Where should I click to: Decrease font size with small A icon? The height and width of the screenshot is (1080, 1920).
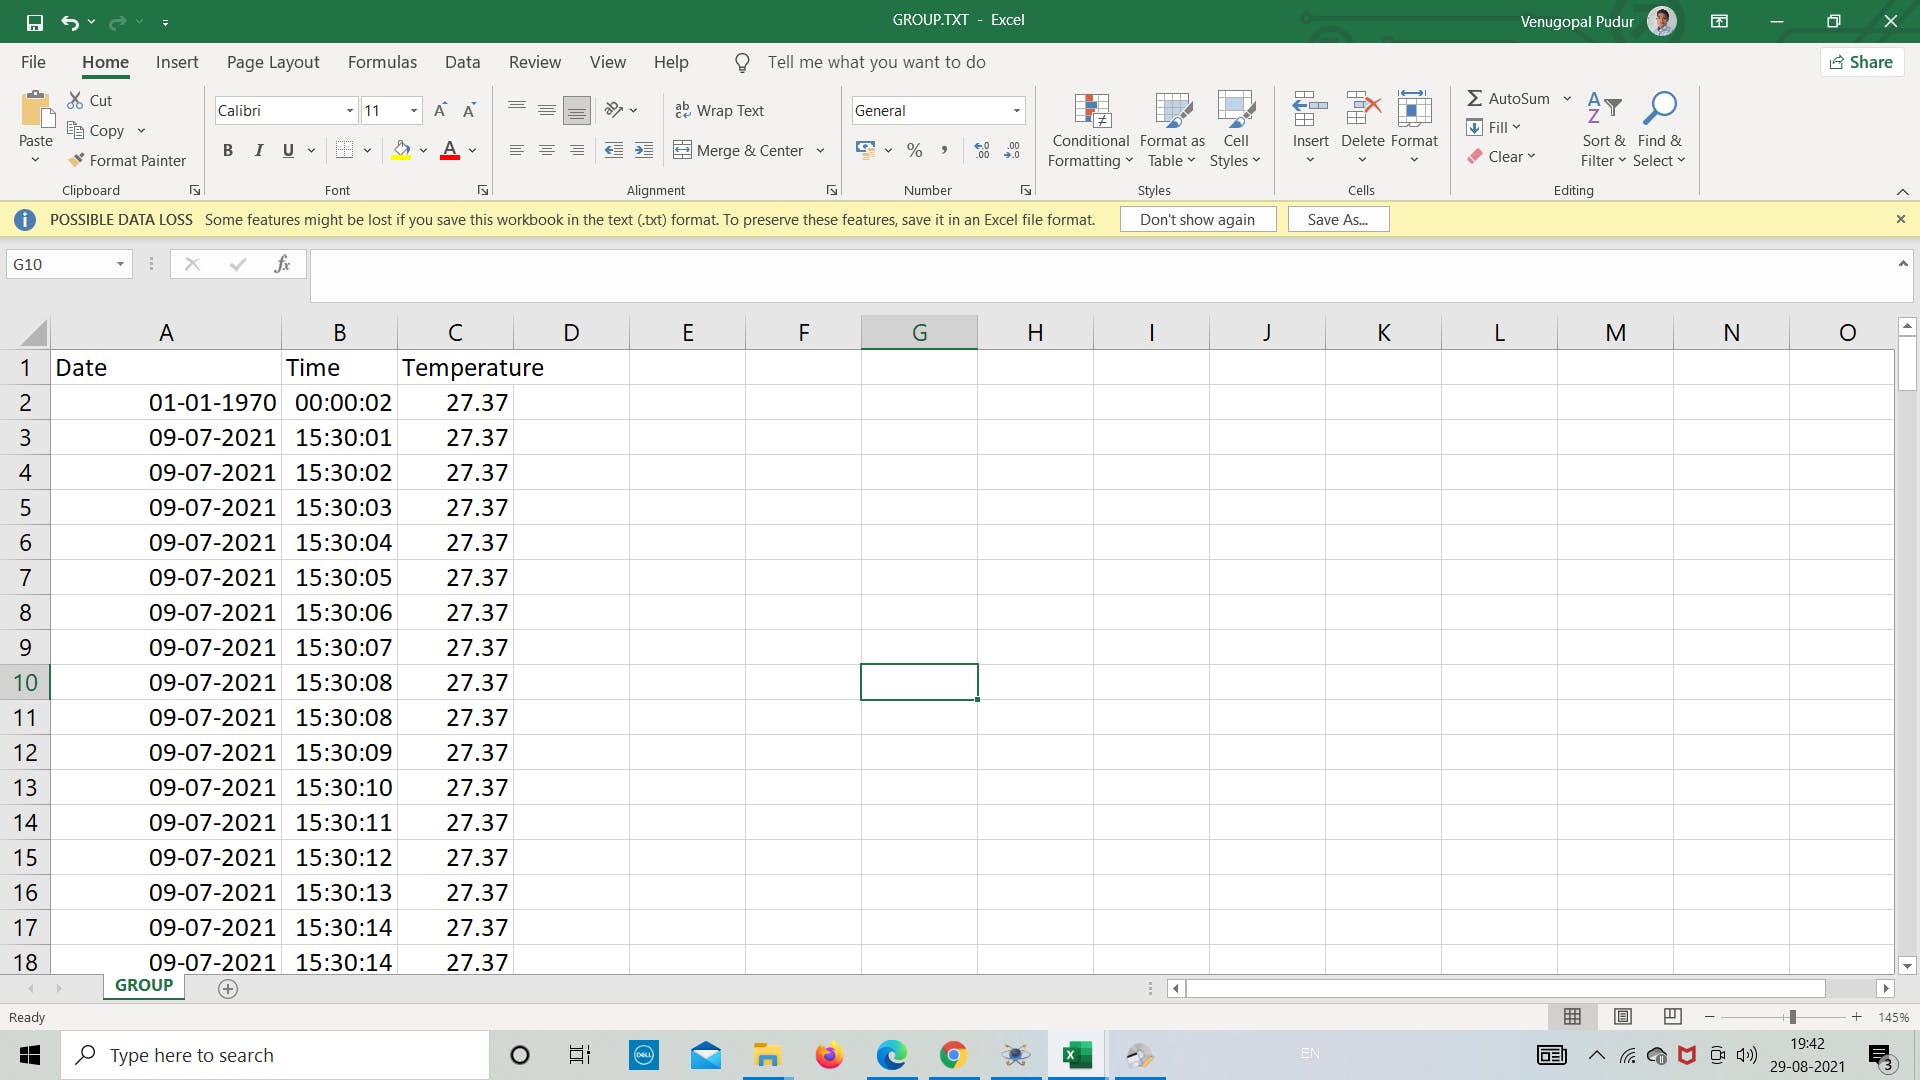[469, 110]
